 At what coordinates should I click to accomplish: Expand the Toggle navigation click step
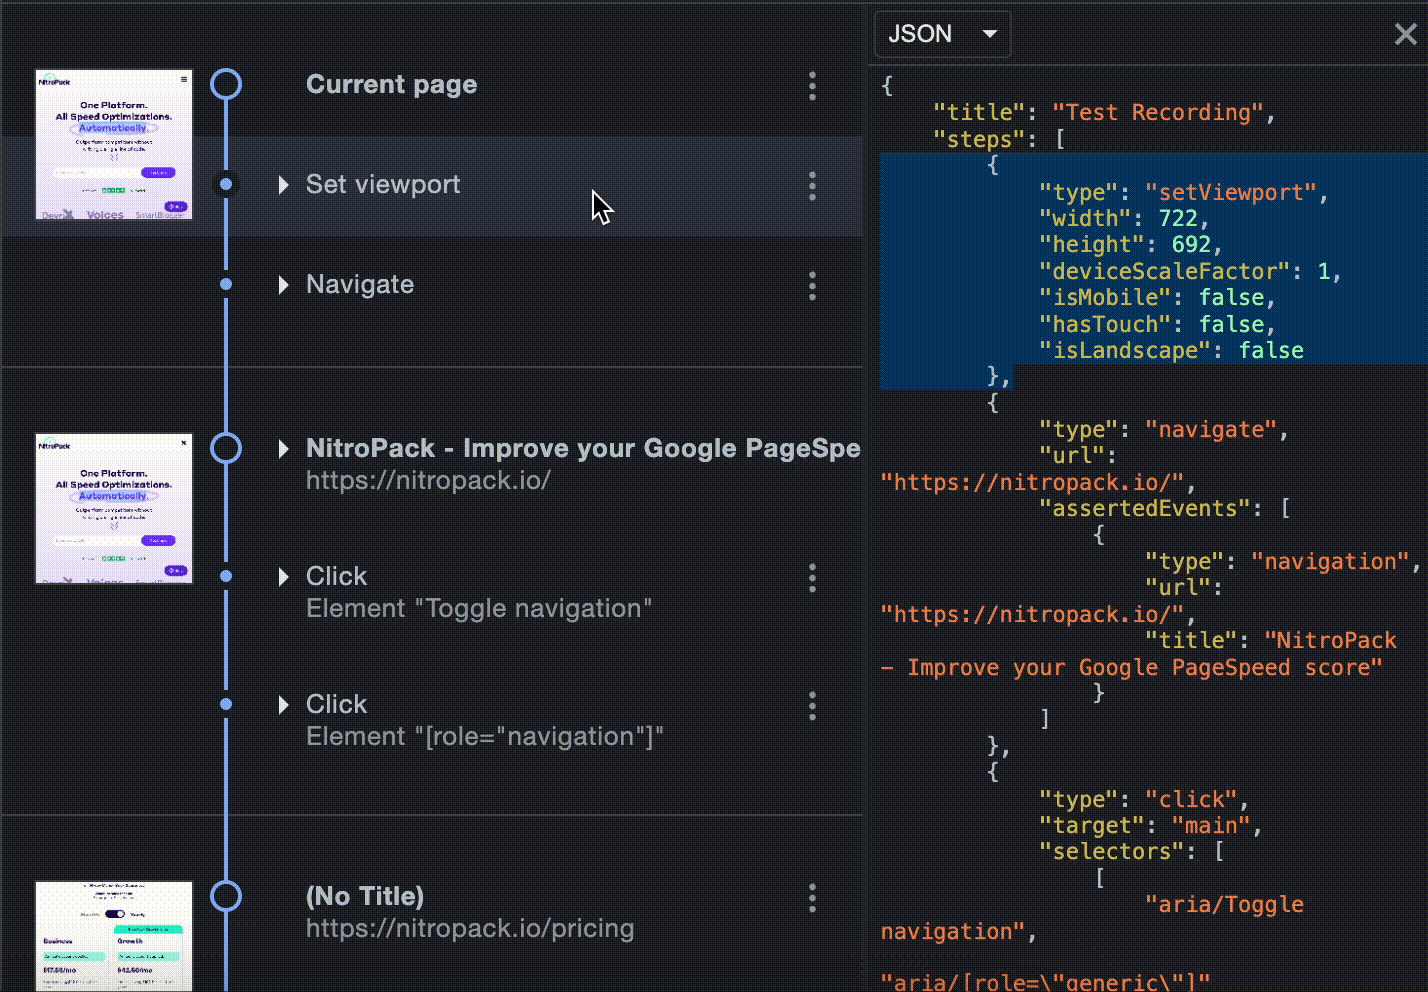click(283, 576)
